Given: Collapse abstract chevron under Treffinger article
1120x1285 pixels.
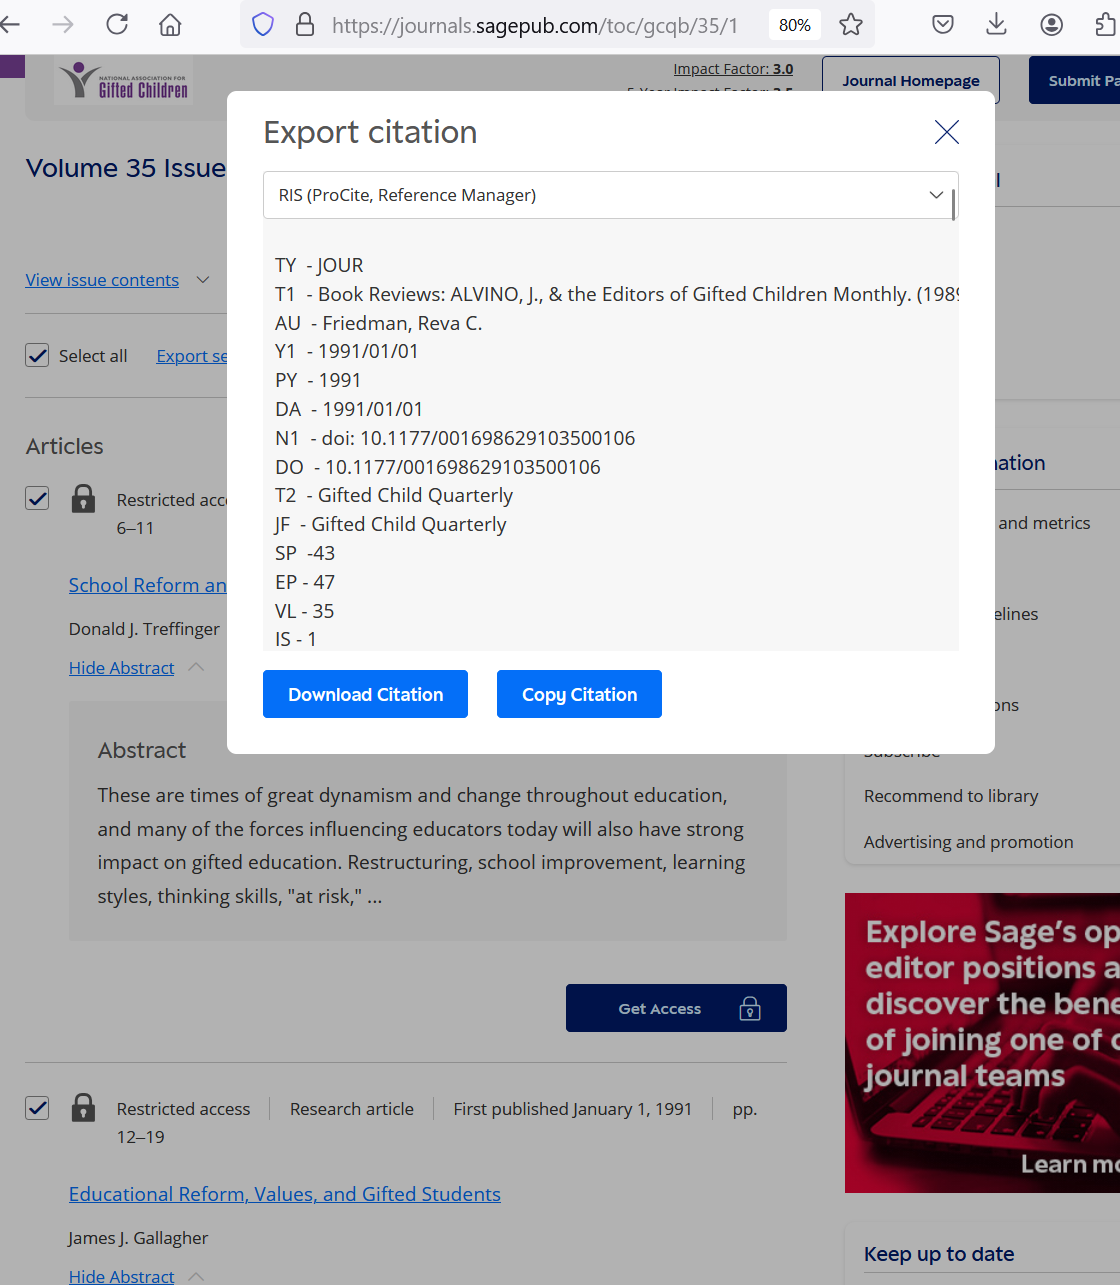Looking at the screenshot, I should pos(196,667).
